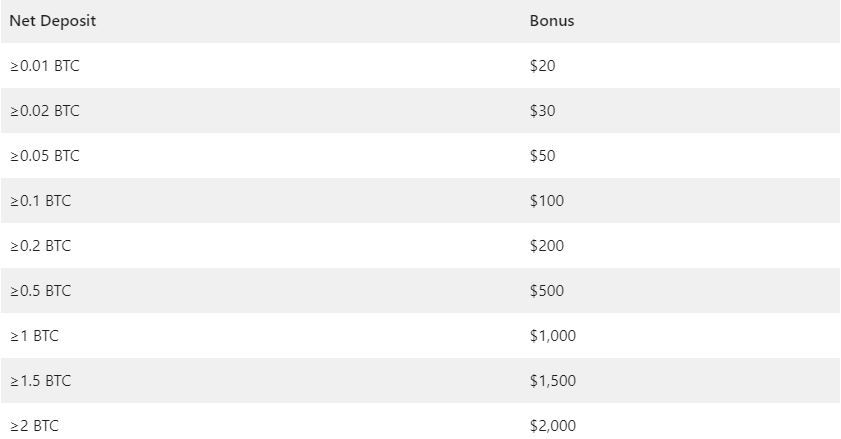Viewport: 841px width, 439px height.
Task: Select the $1,500 bonus amount
Action: click(x=552, y=382)
